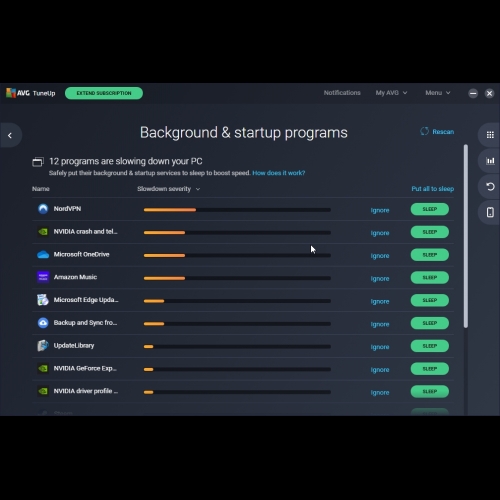Open the My AVG dropdown
Image resolution: width=500 pixels, height=500 pixels.
[x=391, y=93]
